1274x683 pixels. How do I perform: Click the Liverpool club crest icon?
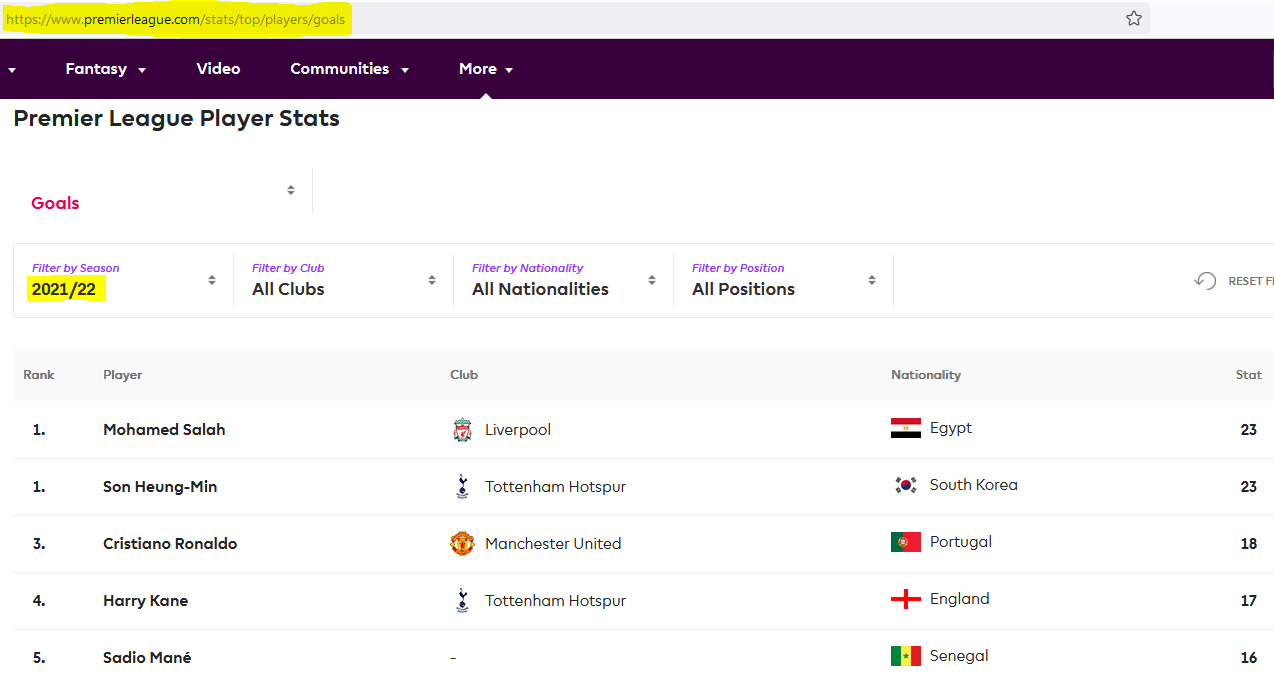(x=461, y=430)
